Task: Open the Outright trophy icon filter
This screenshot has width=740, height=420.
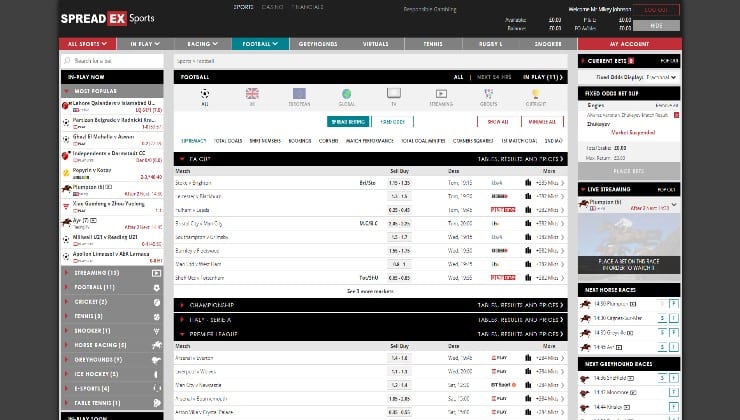Action: (x=536, y=93)
